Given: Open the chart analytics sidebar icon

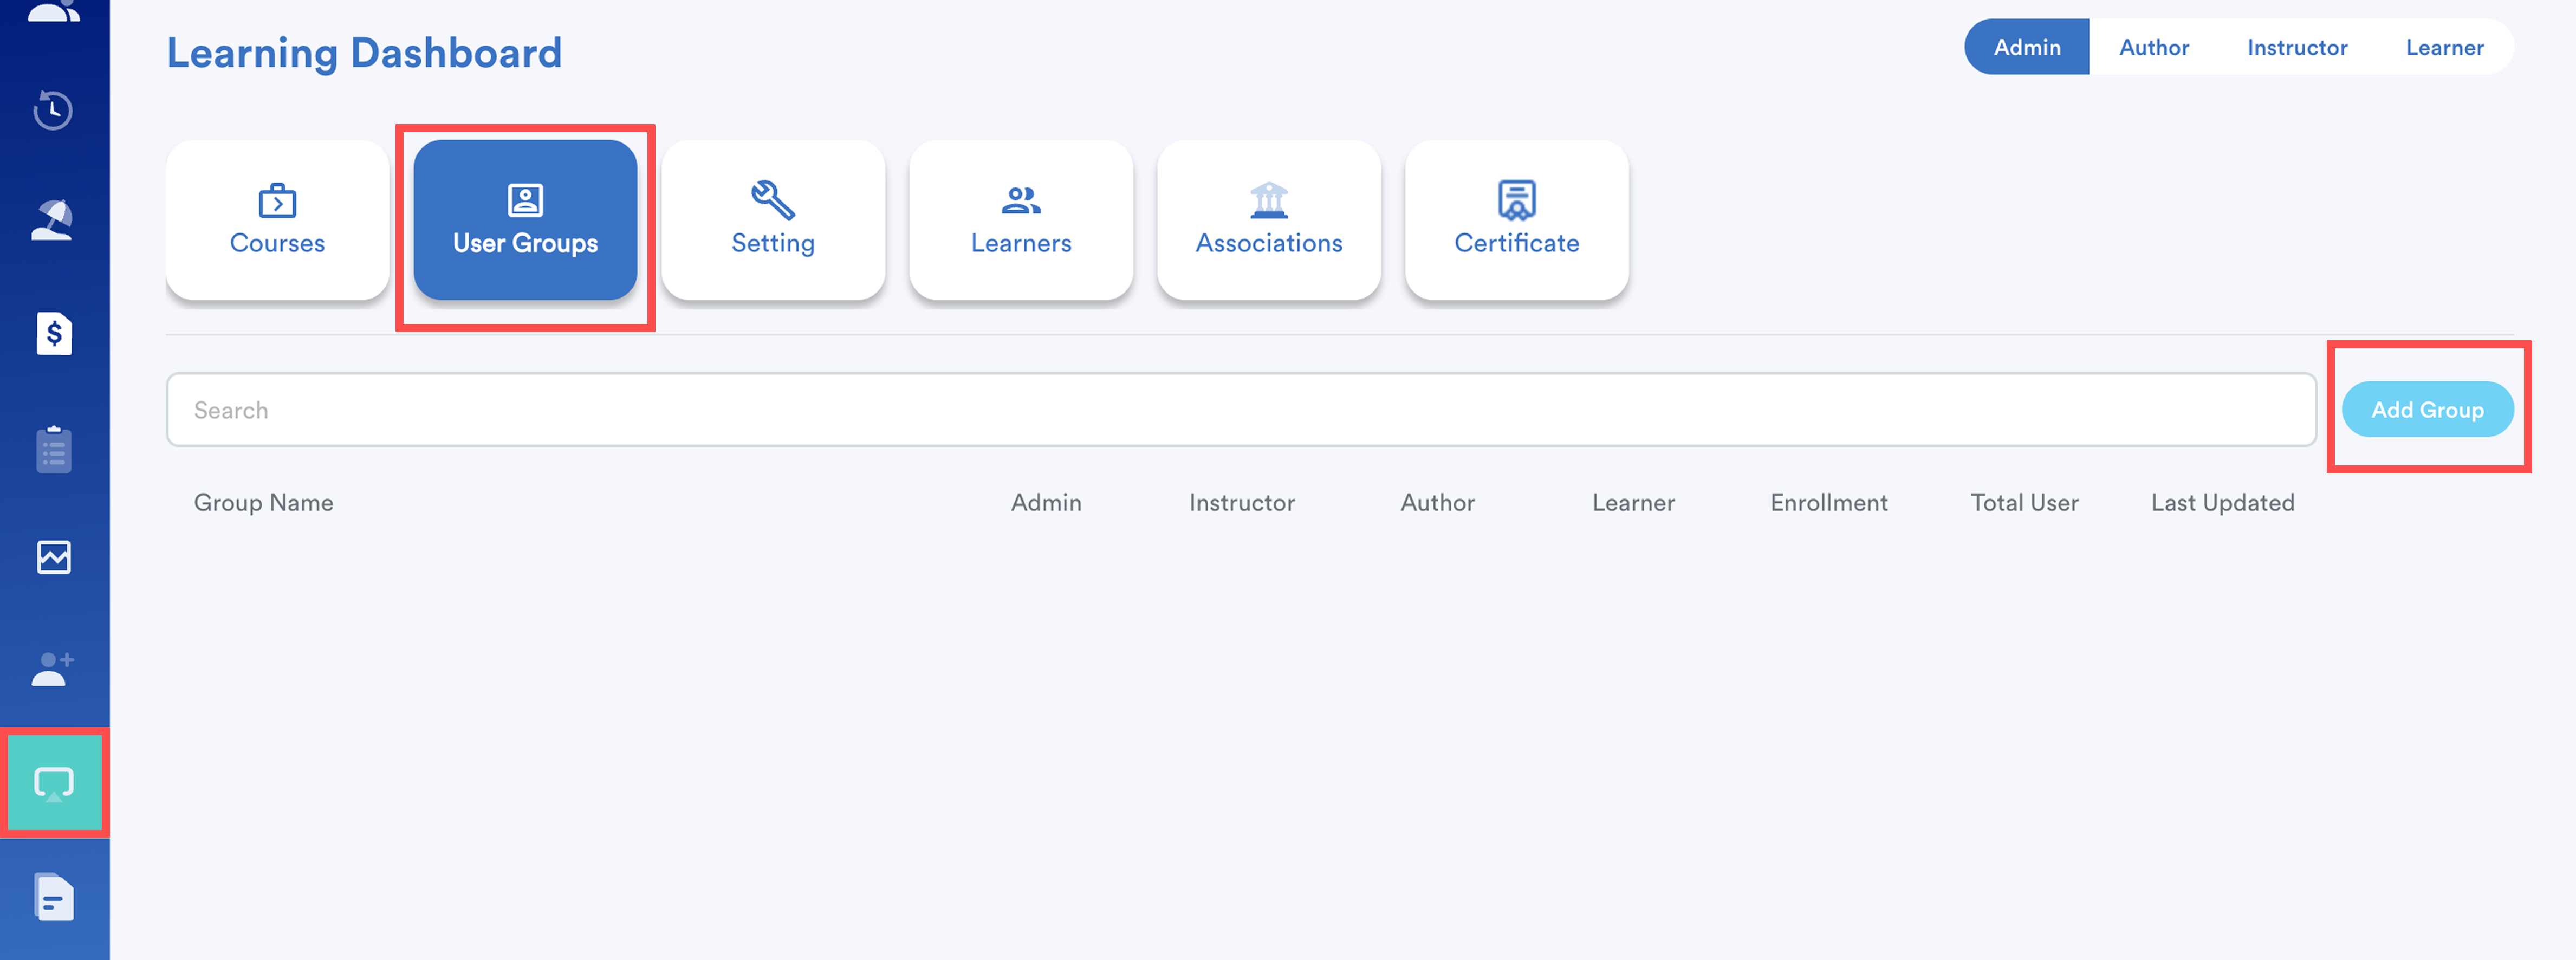Looking at the screenshot, I should point(53,557).
